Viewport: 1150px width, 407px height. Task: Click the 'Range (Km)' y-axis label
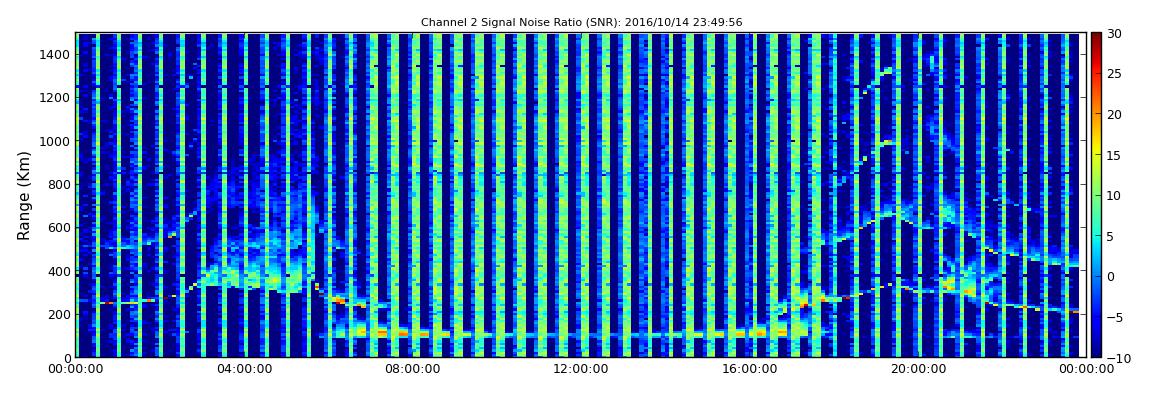(24, 196)
